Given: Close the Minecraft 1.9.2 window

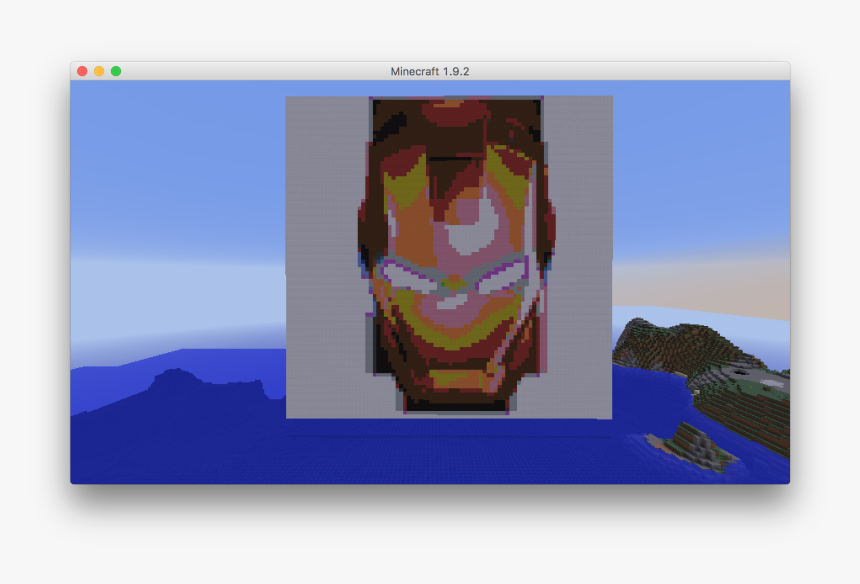Looking at the screenshot, I should [82, 71].
